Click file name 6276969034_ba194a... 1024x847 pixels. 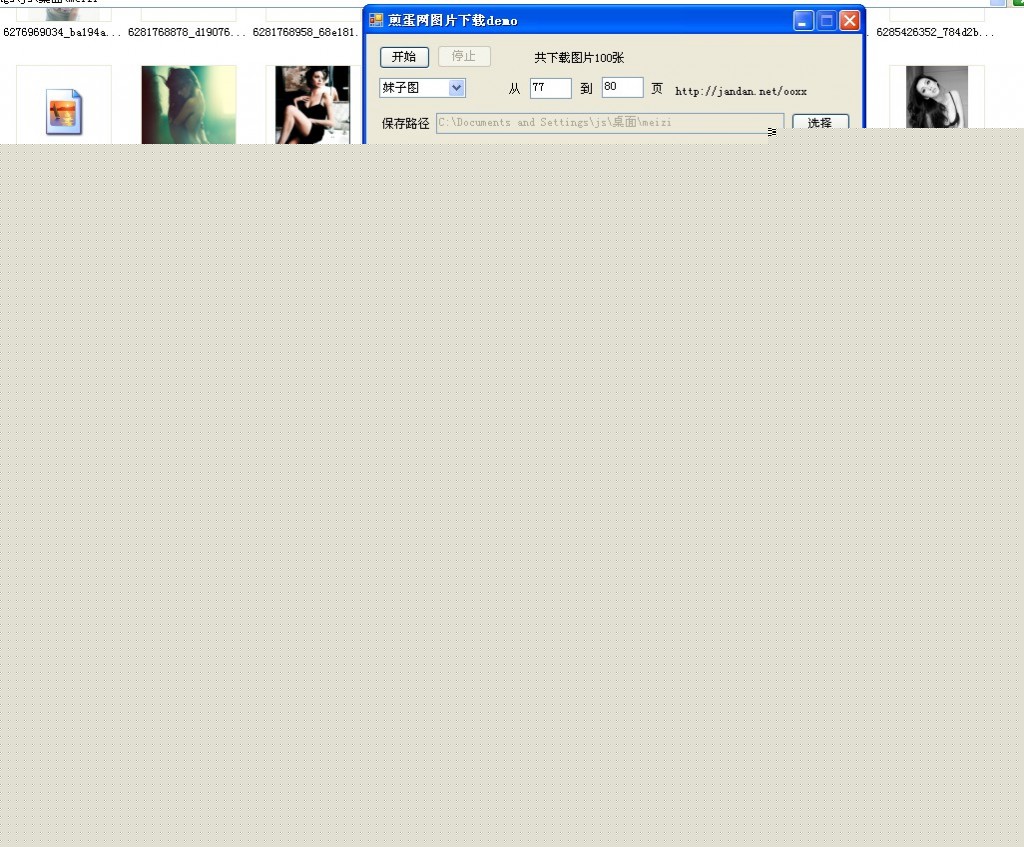point(62,32)
